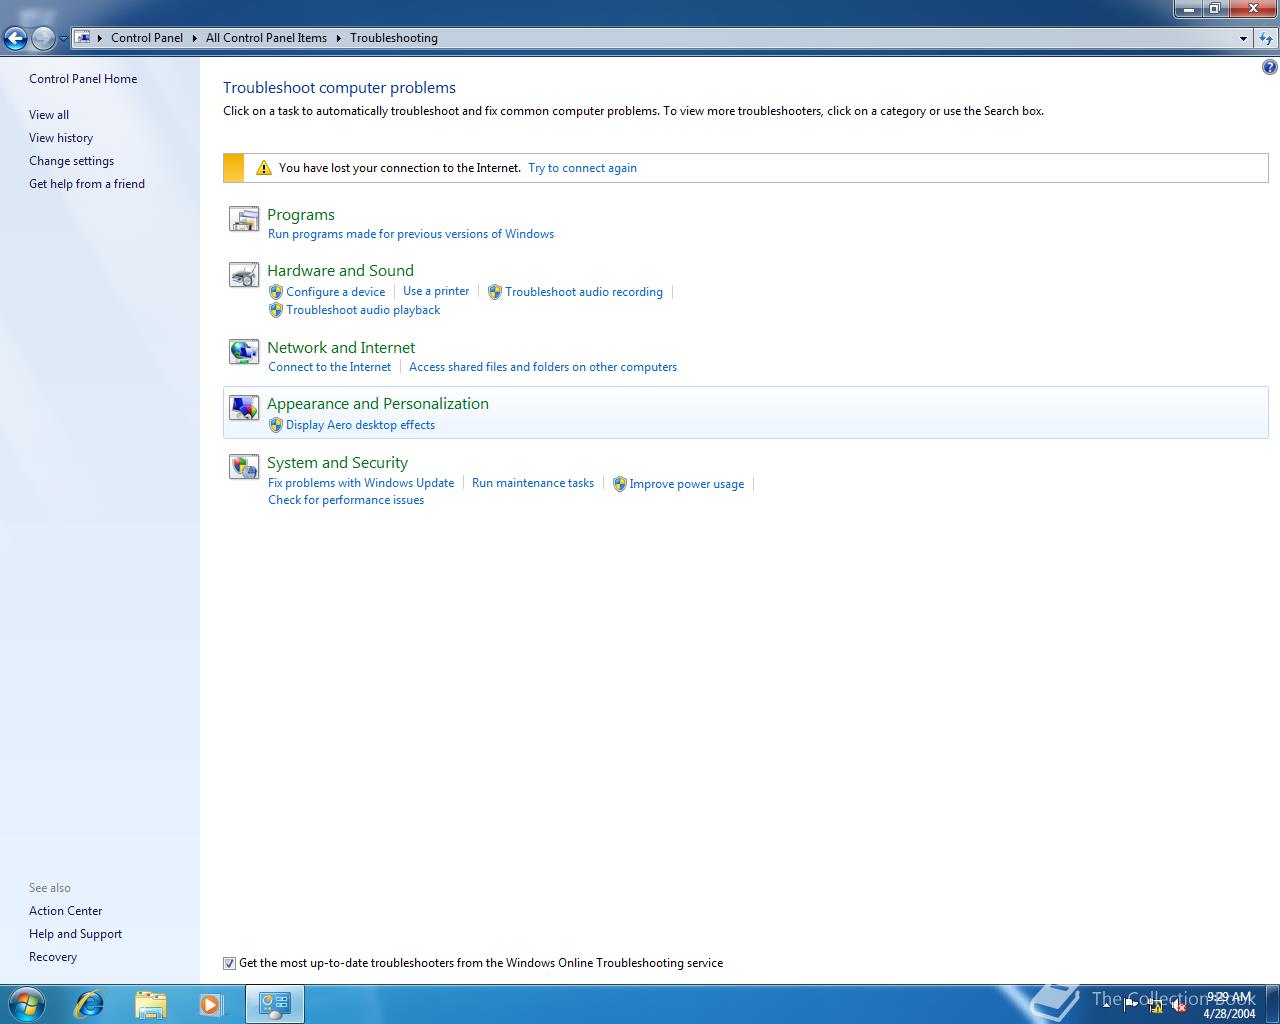Screen dimensions: 1280x1024
Task: Click the control panel icon in the address bar
Action: pos(83,38)
